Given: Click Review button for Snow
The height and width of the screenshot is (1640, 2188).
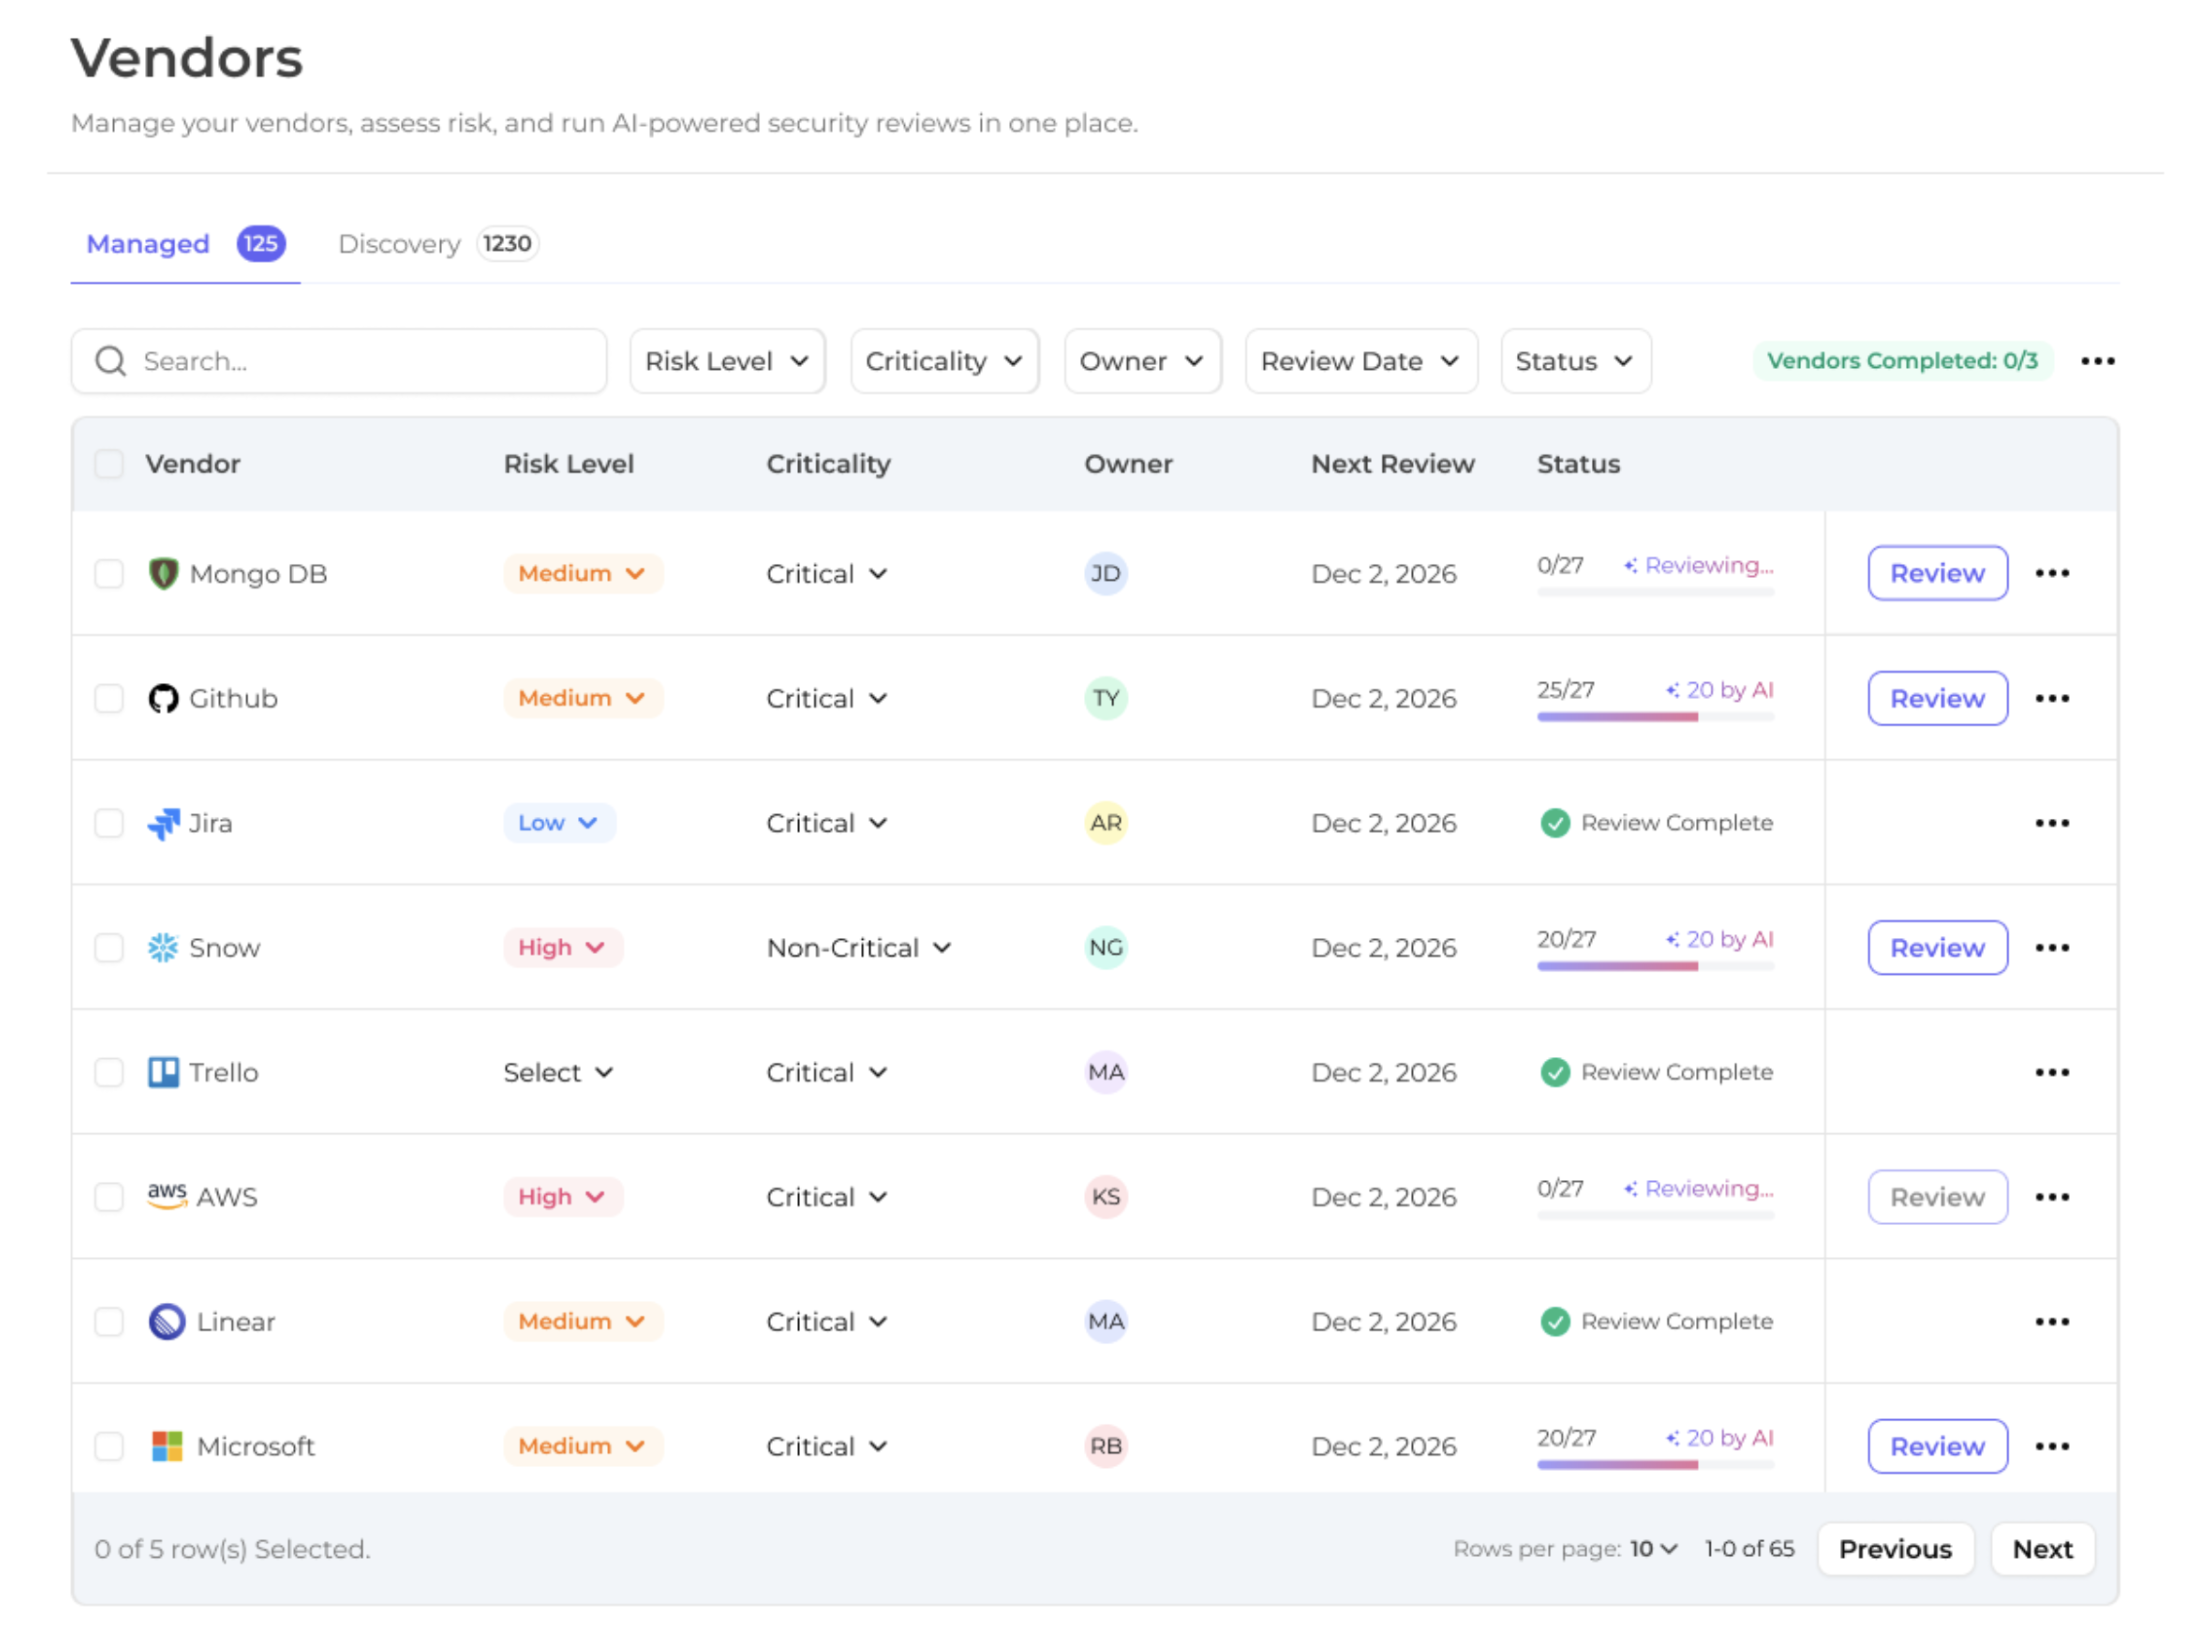Looking at the screenshot, I should coord(1937,947).
